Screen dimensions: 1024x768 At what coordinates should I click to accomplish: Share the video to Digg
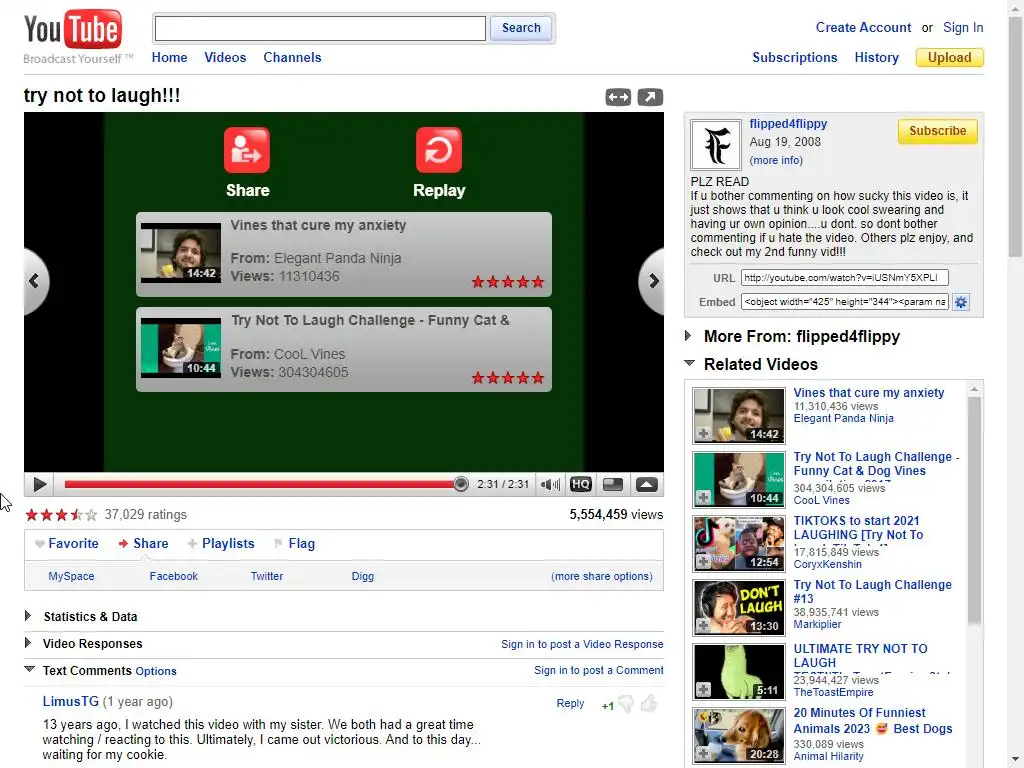362,576
